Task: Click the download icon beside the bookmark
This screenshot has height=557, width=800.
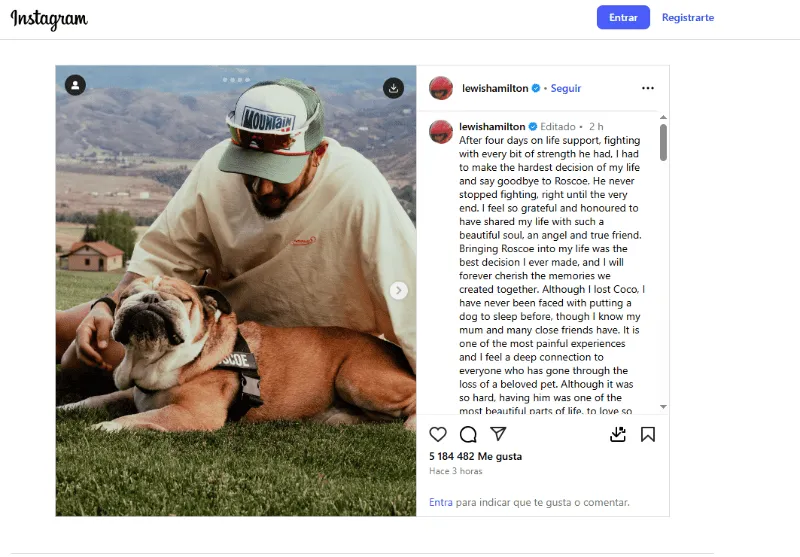Action: tap(618, 434)
